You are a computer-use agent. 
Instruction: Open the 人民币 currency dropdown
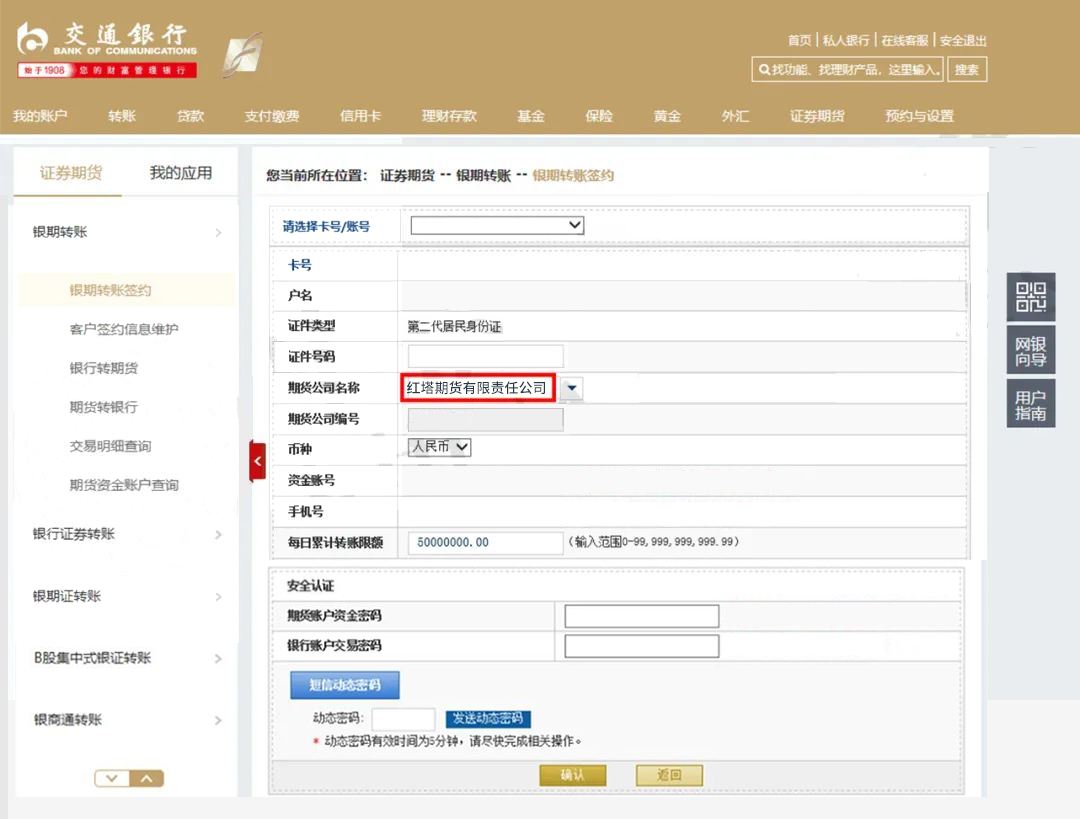[439, 447]
